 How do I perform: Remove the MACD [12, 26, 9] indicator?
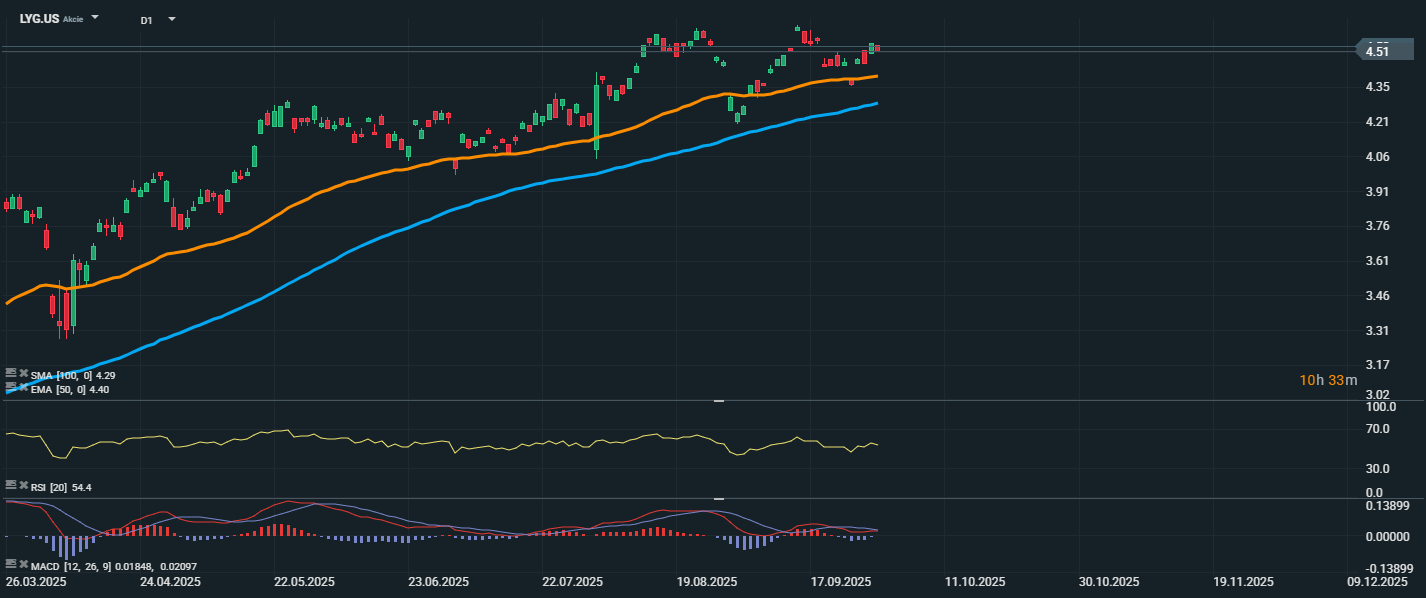(x=23, y=564)
